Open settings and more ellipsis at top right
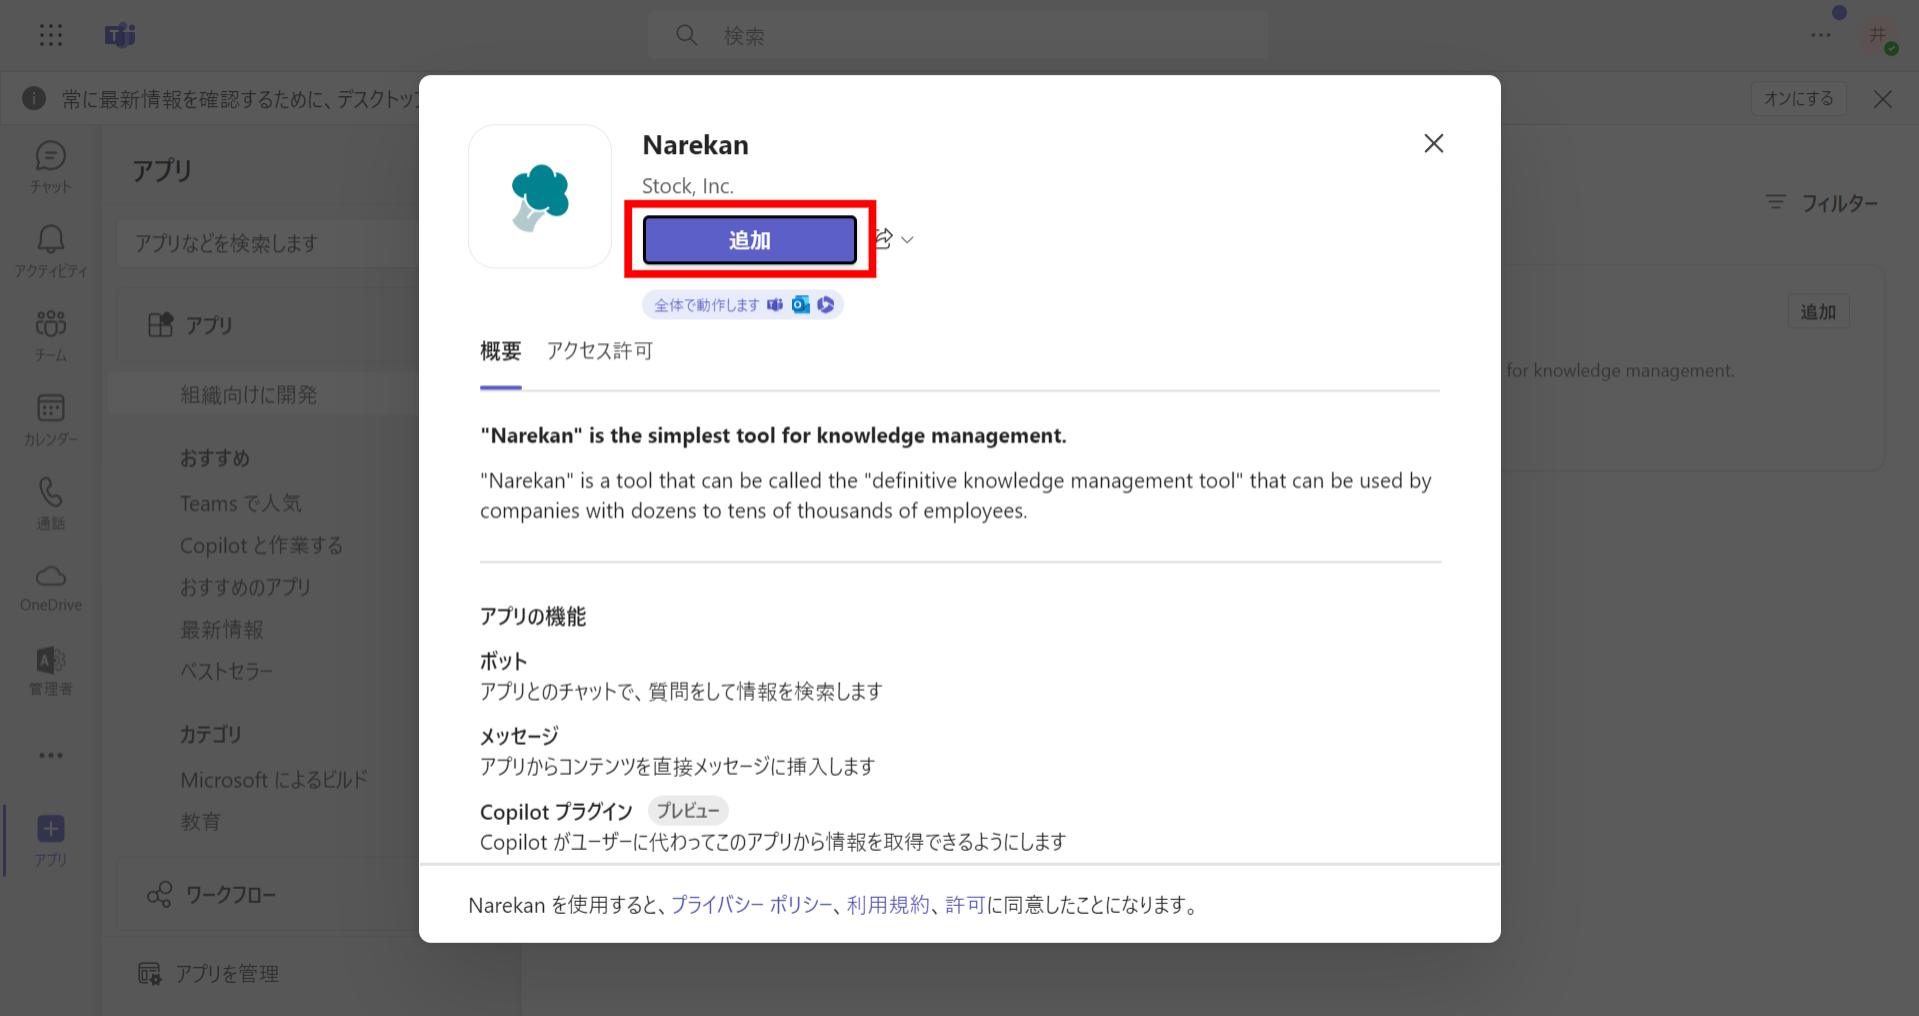1919x1016 pixels. (1821, 36)
